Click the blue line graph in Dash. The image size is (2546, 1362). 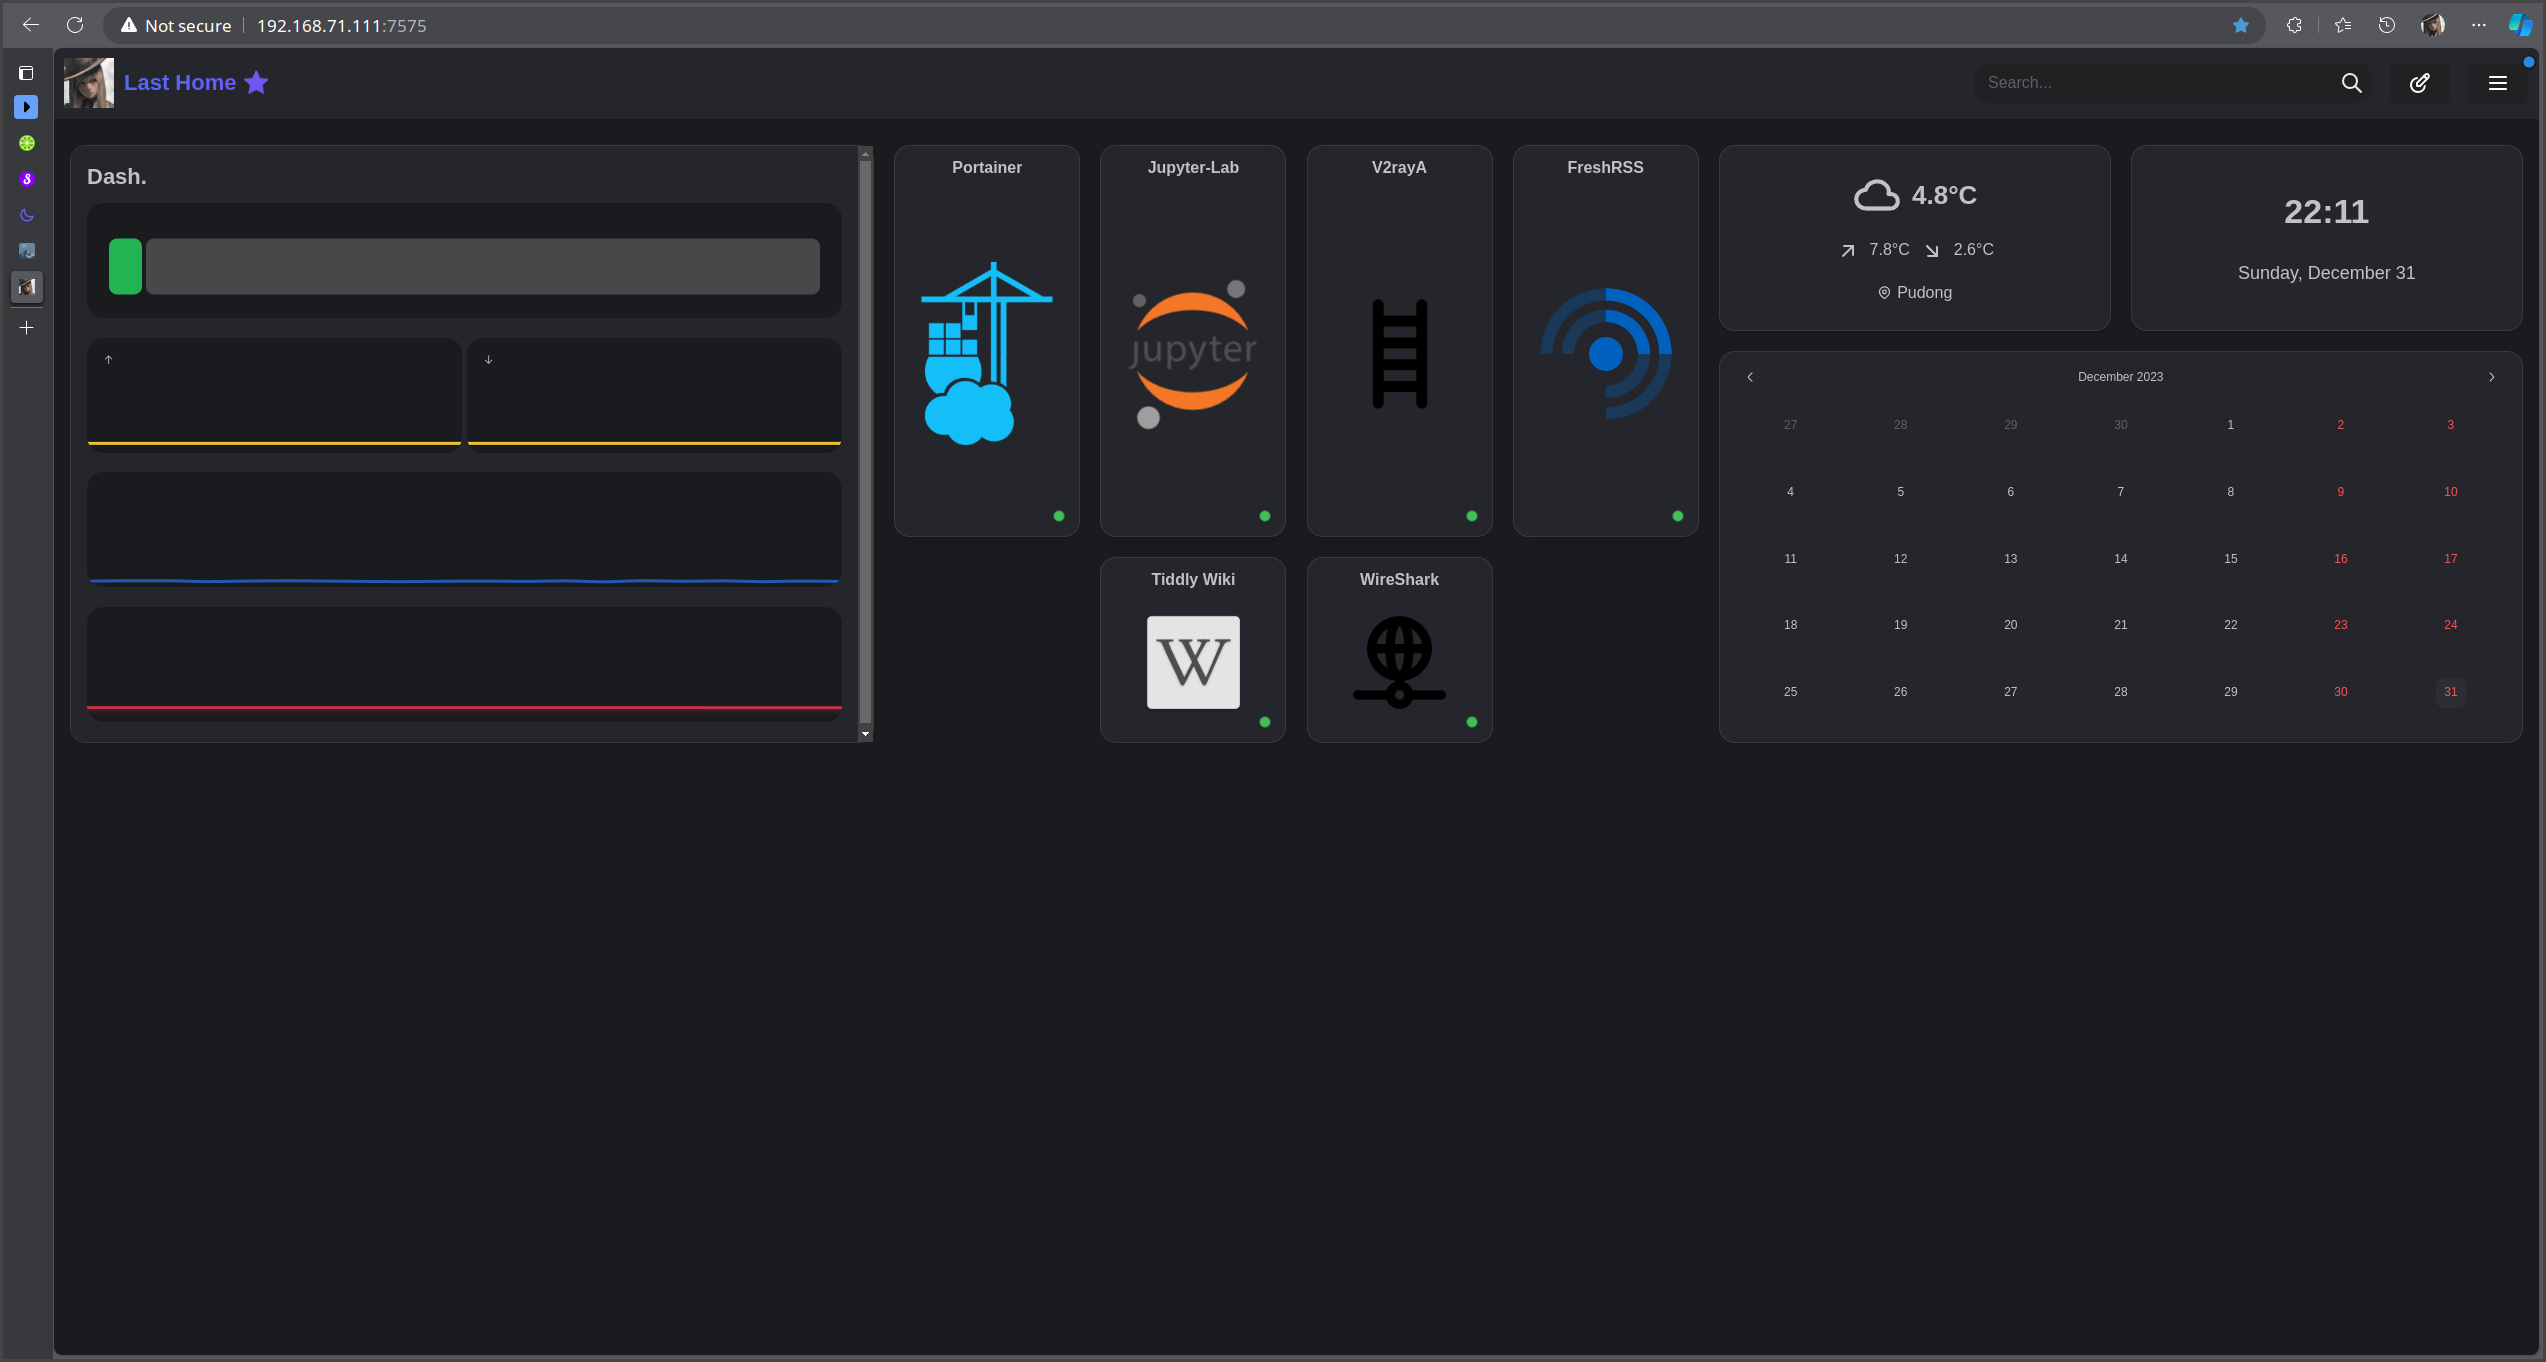click(x=464, y=529)
